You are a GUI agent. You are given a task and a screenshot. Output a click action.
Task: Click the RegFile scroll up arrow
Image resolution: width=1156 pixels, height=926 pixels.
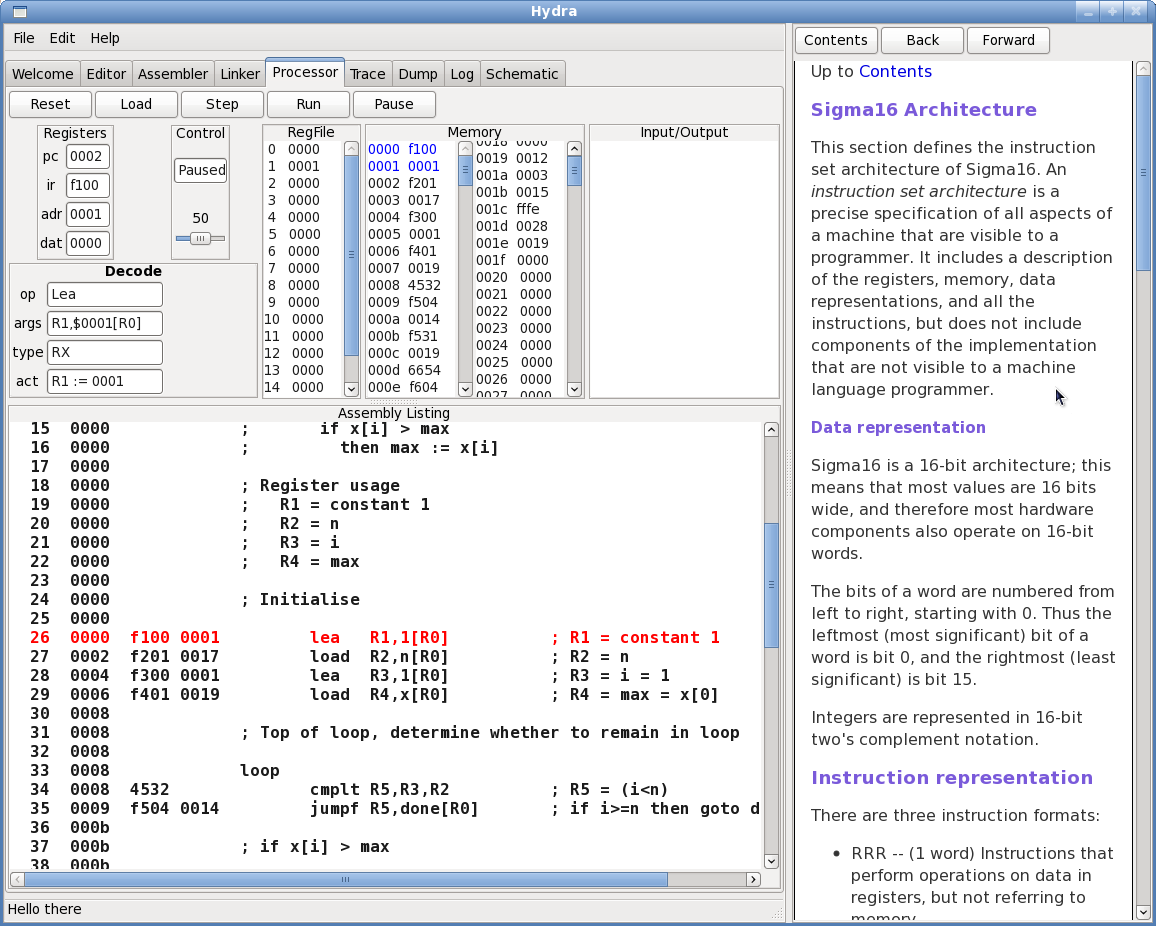[x=352, y=149]
